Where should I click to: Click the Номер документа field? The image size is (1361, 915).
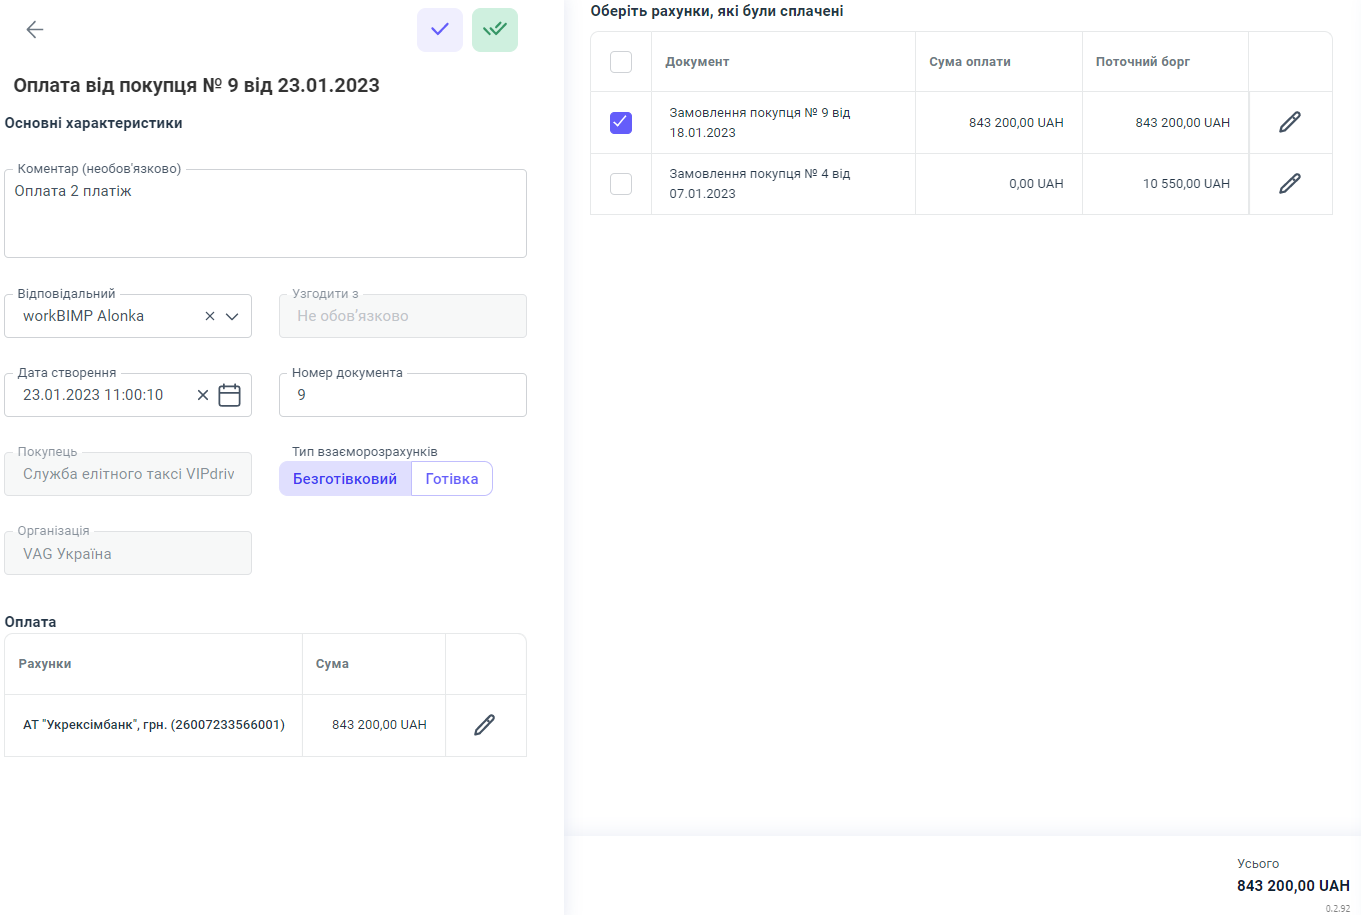pyautogui.click(x=402, y=395)
